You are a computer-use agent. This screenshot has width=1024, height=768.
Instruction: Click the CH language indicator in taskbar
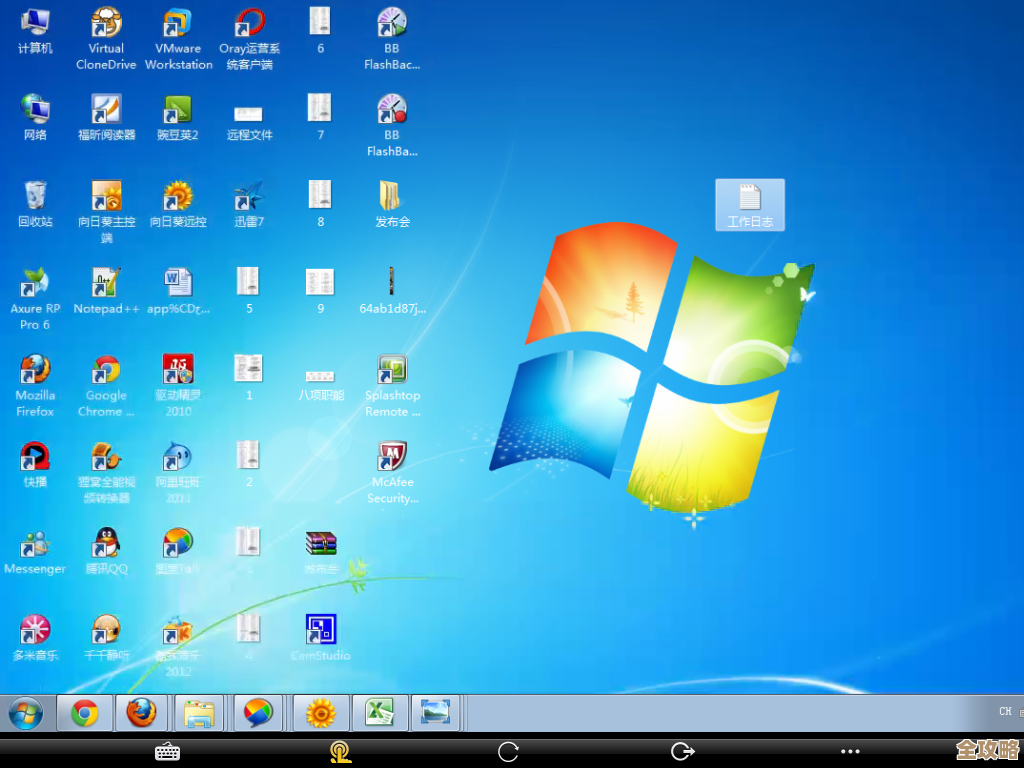click(1005, 711)
